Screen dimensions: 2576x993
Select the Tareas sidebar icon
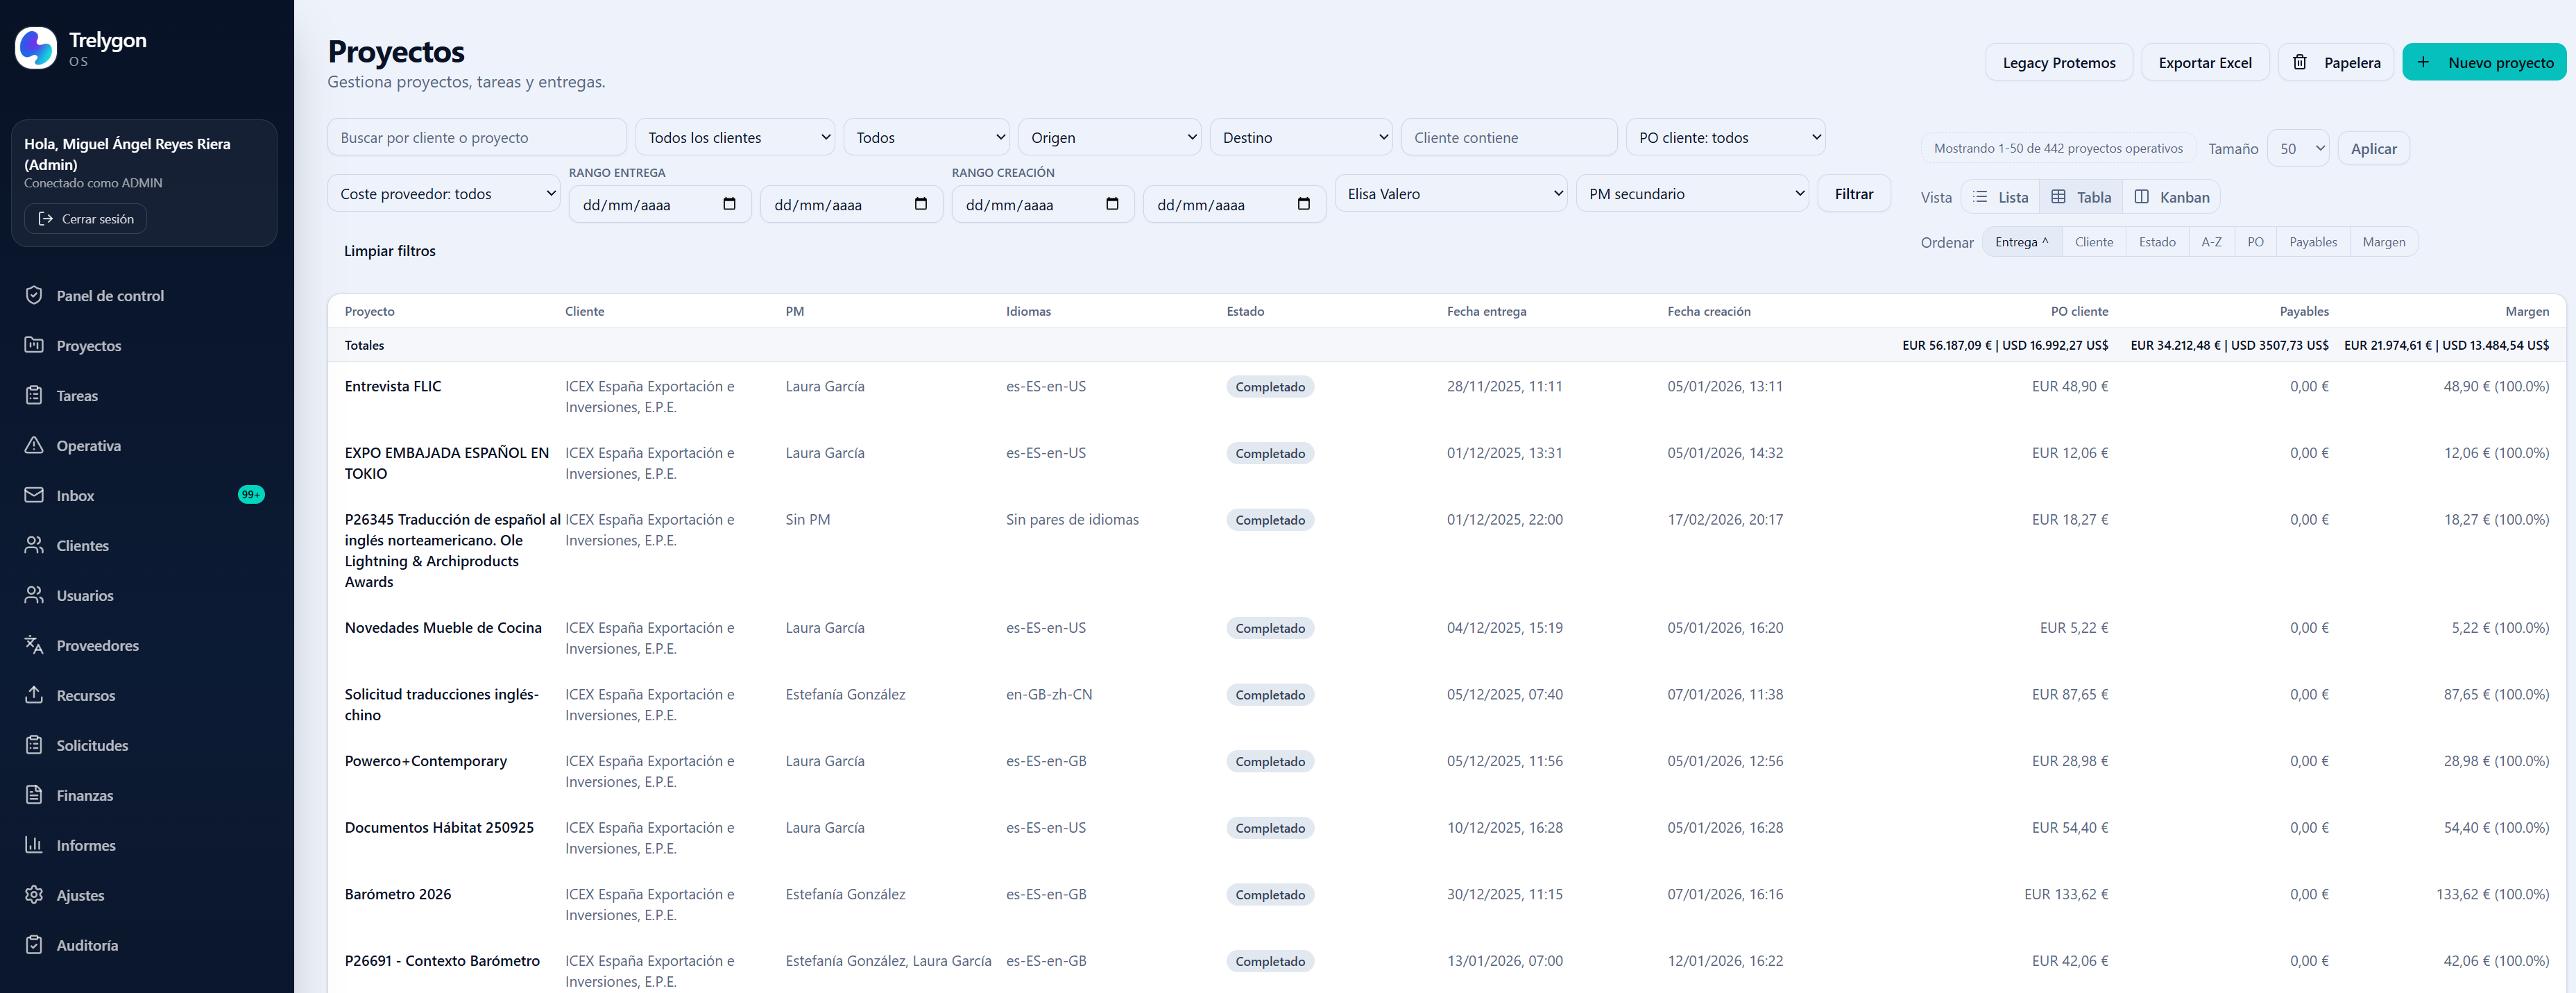coord(77,395)
